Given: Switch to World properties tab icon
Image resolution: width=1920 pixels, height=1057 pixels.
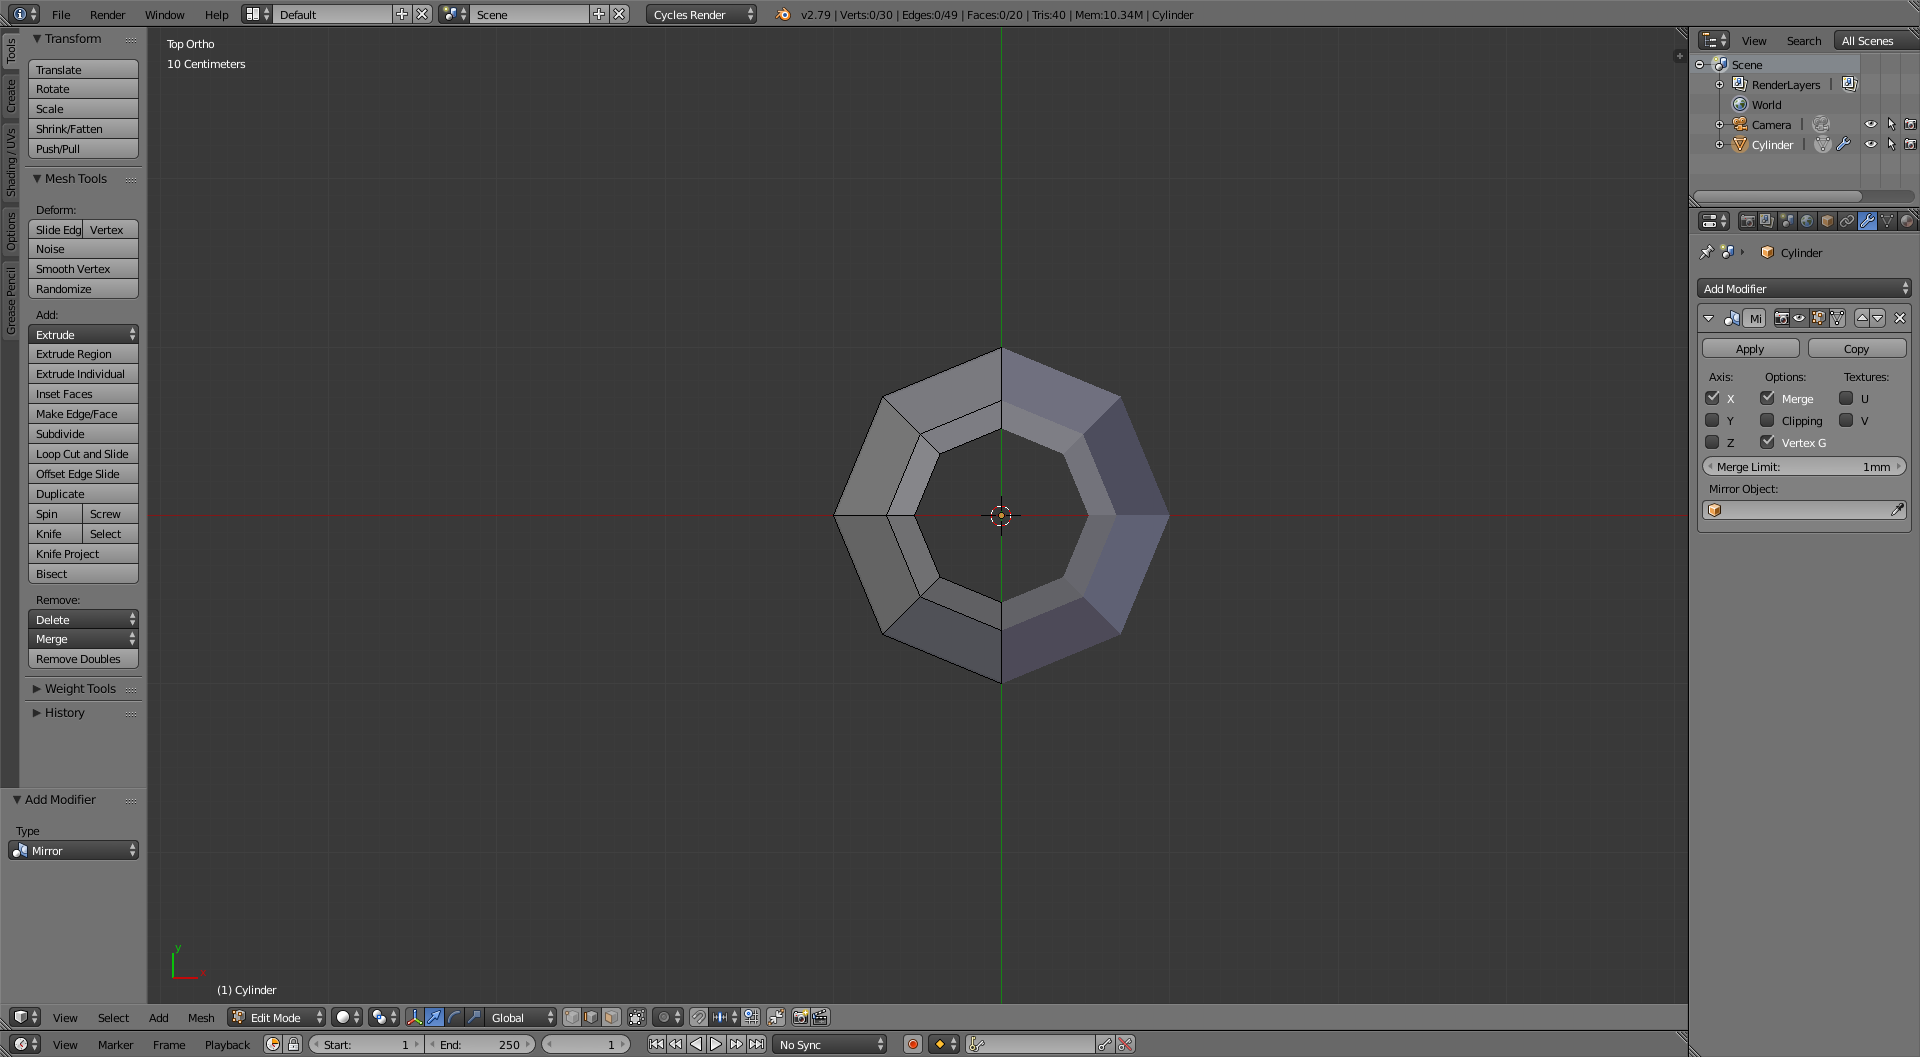Looking at the screenshot, I should [1807, 221].
